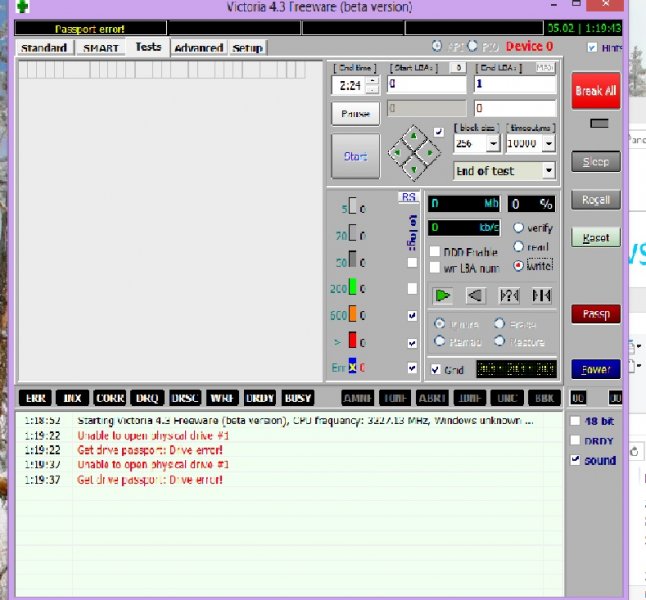Toggle the checkbox next to the diamond navigator
This screenshot has height=600, width=646.
pyautogui.click(x=439, y=132)
